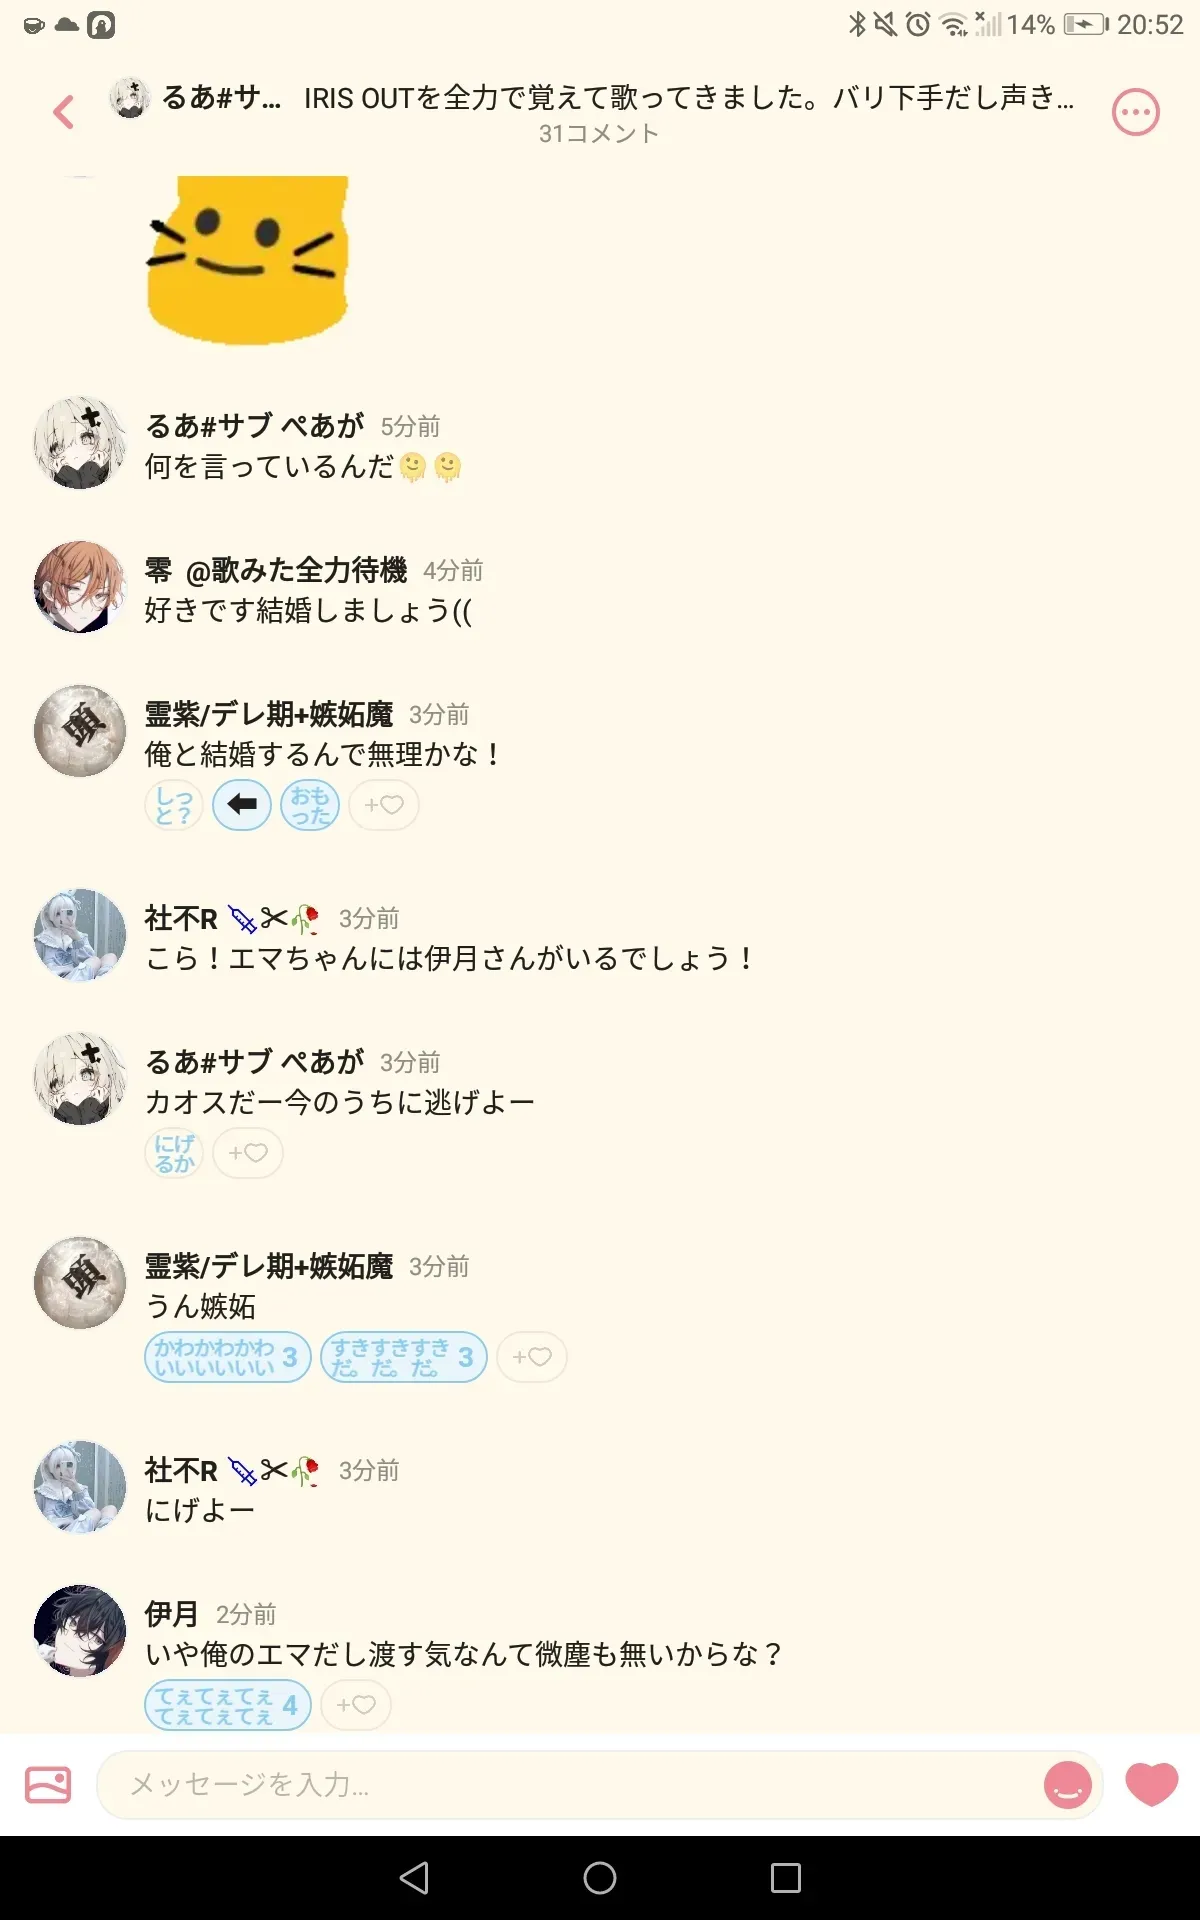Tap the pink heart like button

[x=1152, y=1785]
